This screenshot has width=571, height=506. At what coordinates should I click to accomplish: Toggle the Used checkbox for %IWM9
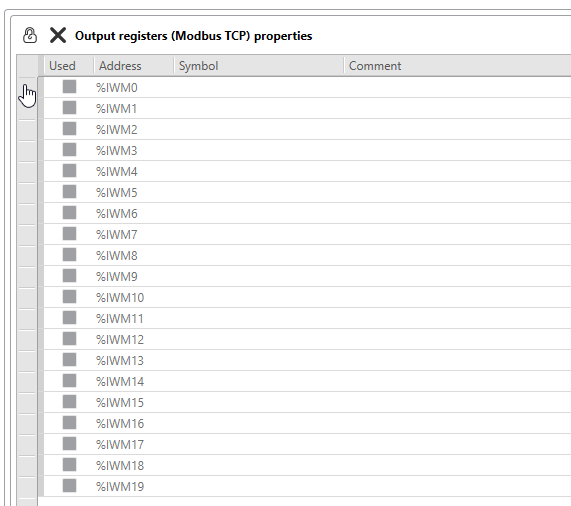[69, 276]
